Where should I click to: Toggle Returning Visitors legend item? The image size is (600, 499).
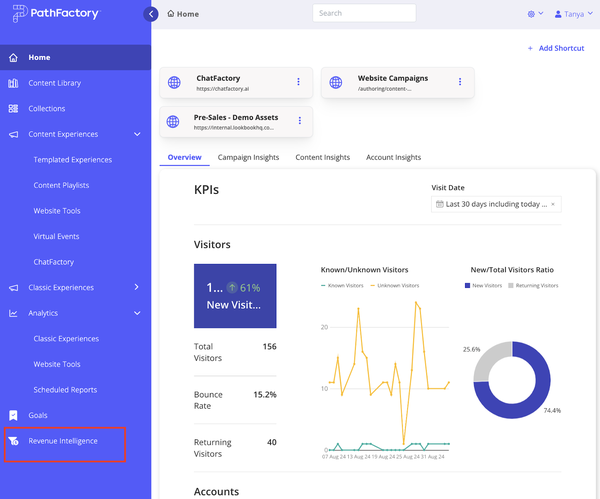pyautogui.click(x=533, y=285)
